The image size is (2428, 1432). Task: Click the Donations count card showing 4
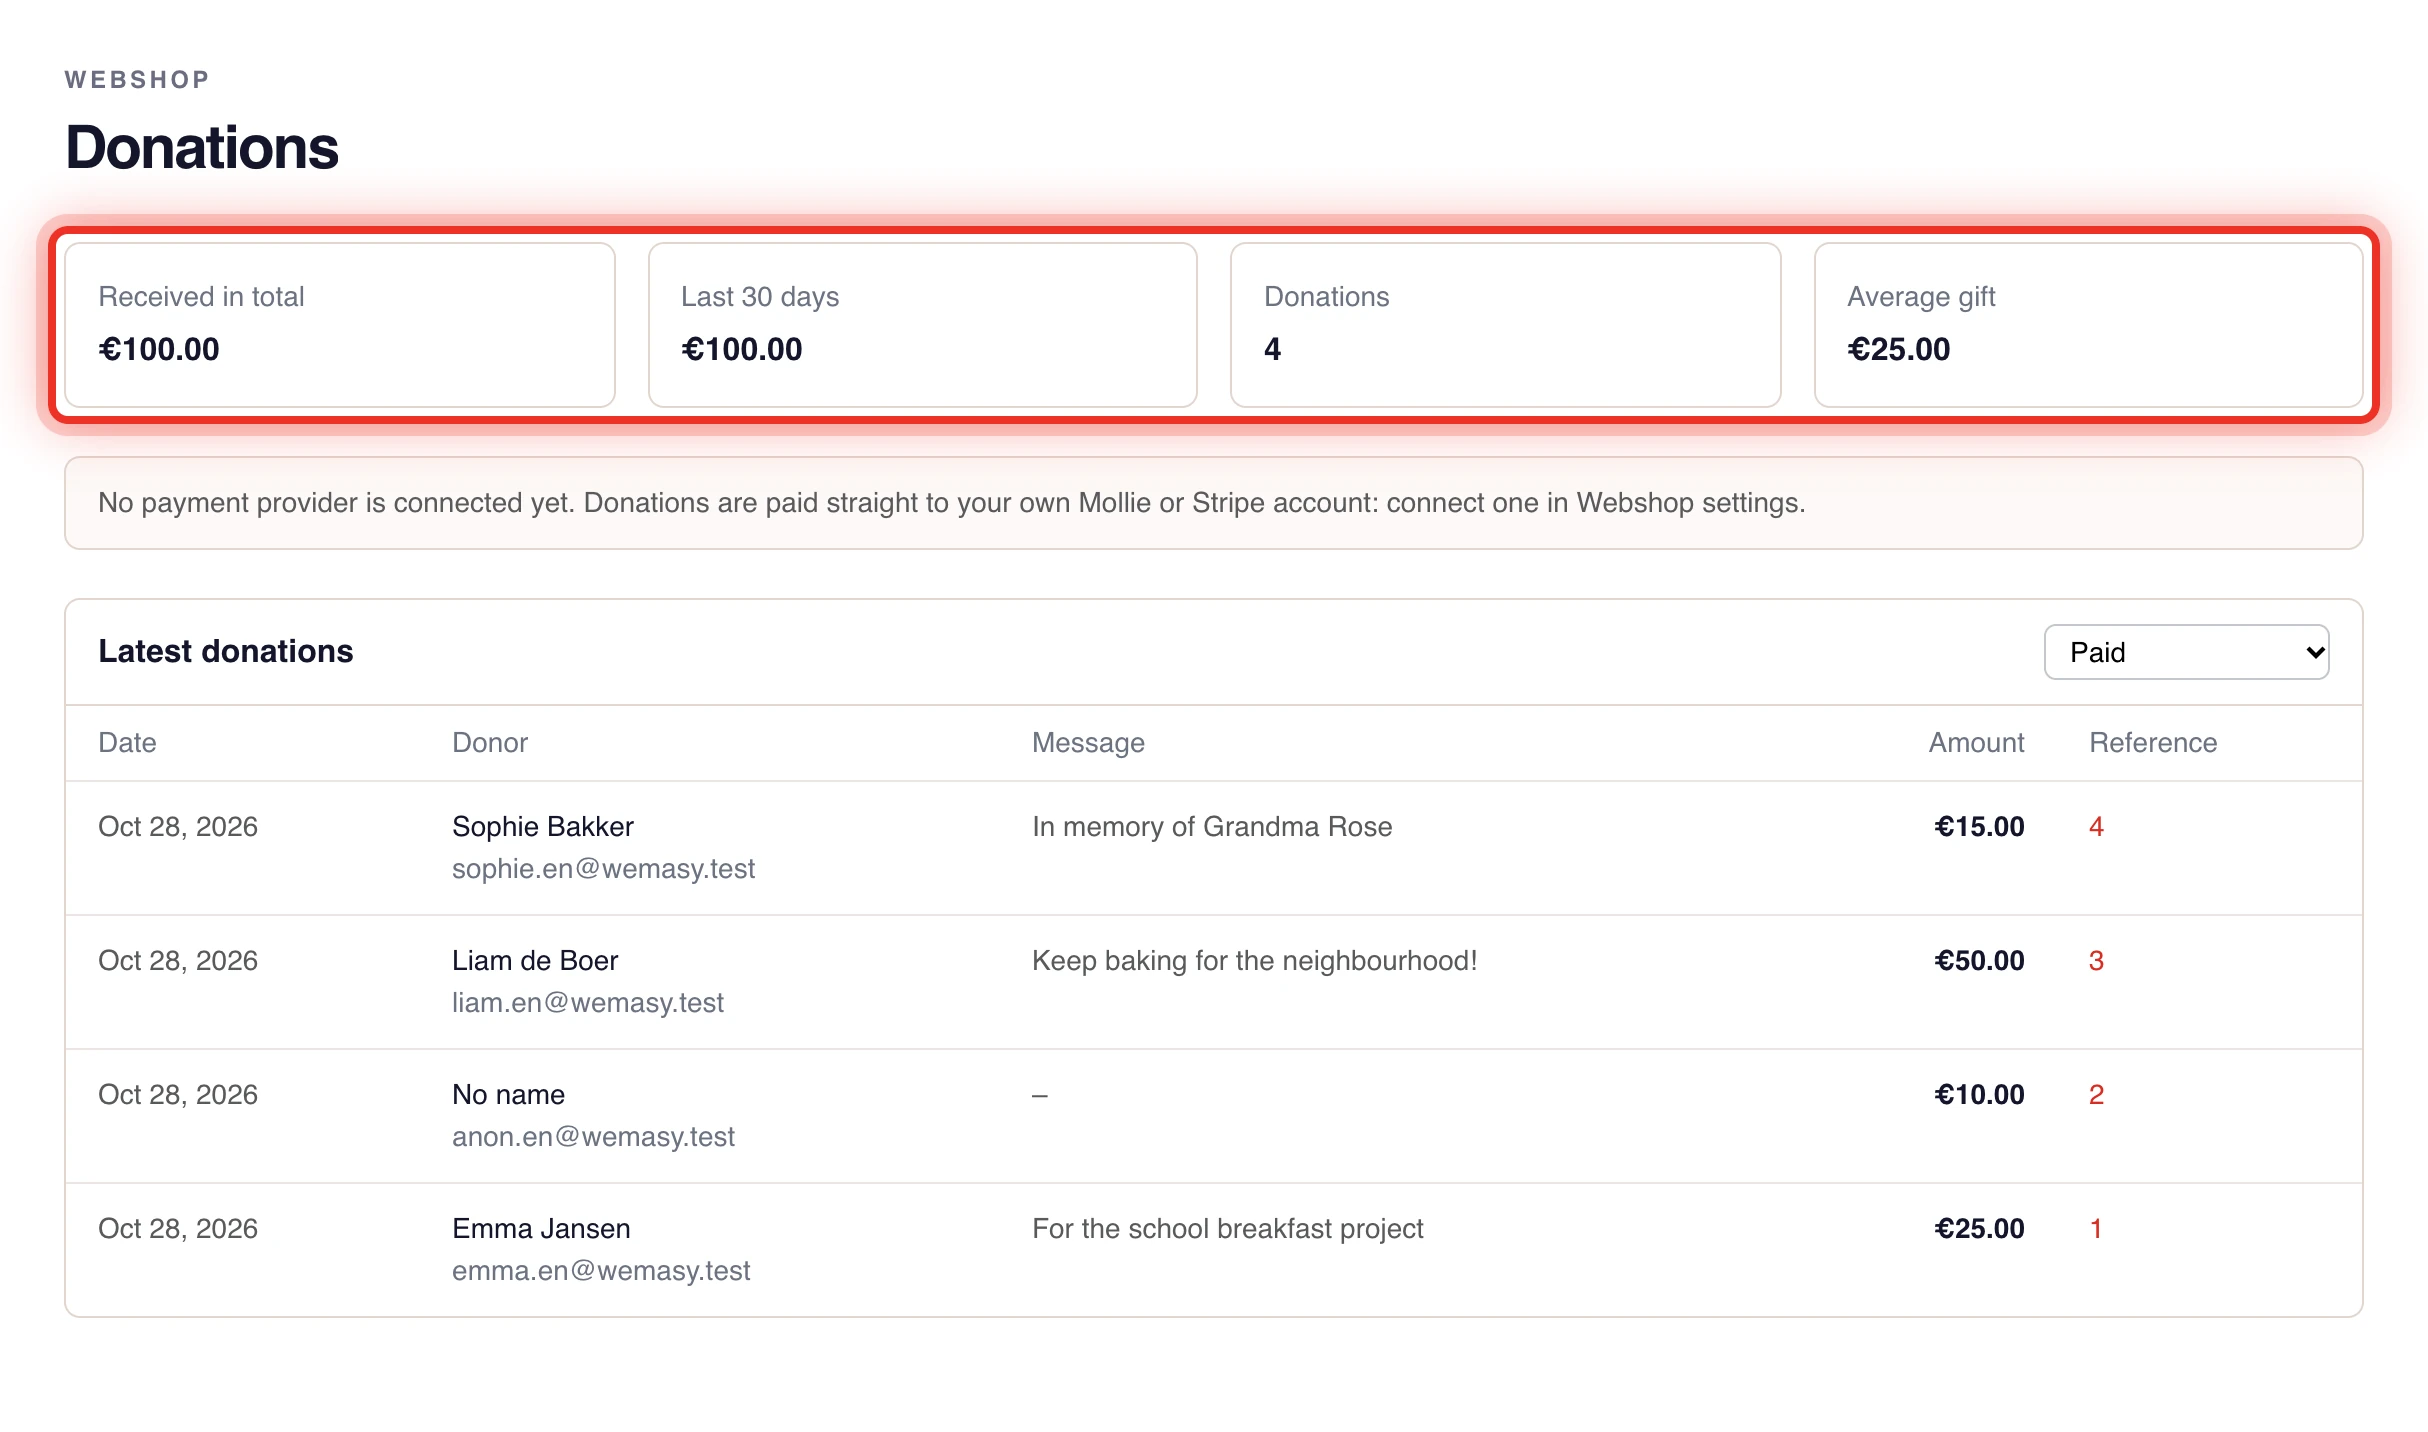tap(1506, 325)
